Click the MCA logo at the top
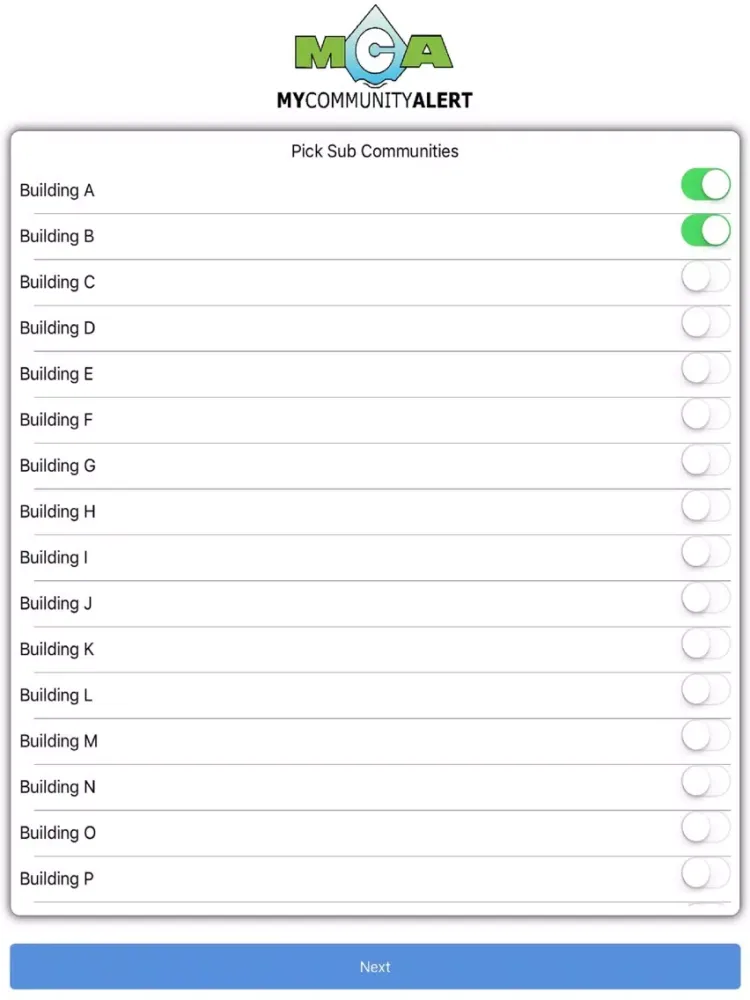This screenshot has height=1000, width=750. click(x=375, y=55)
